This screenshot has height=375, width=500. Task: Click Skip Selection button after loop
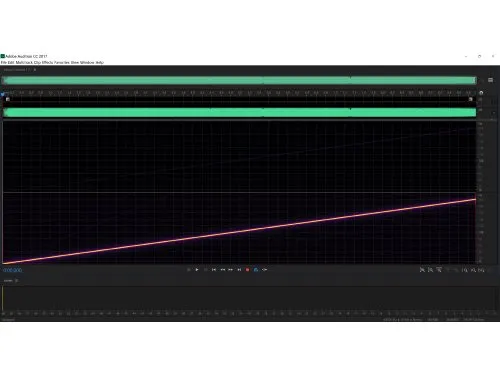click(x=264, y=270)
